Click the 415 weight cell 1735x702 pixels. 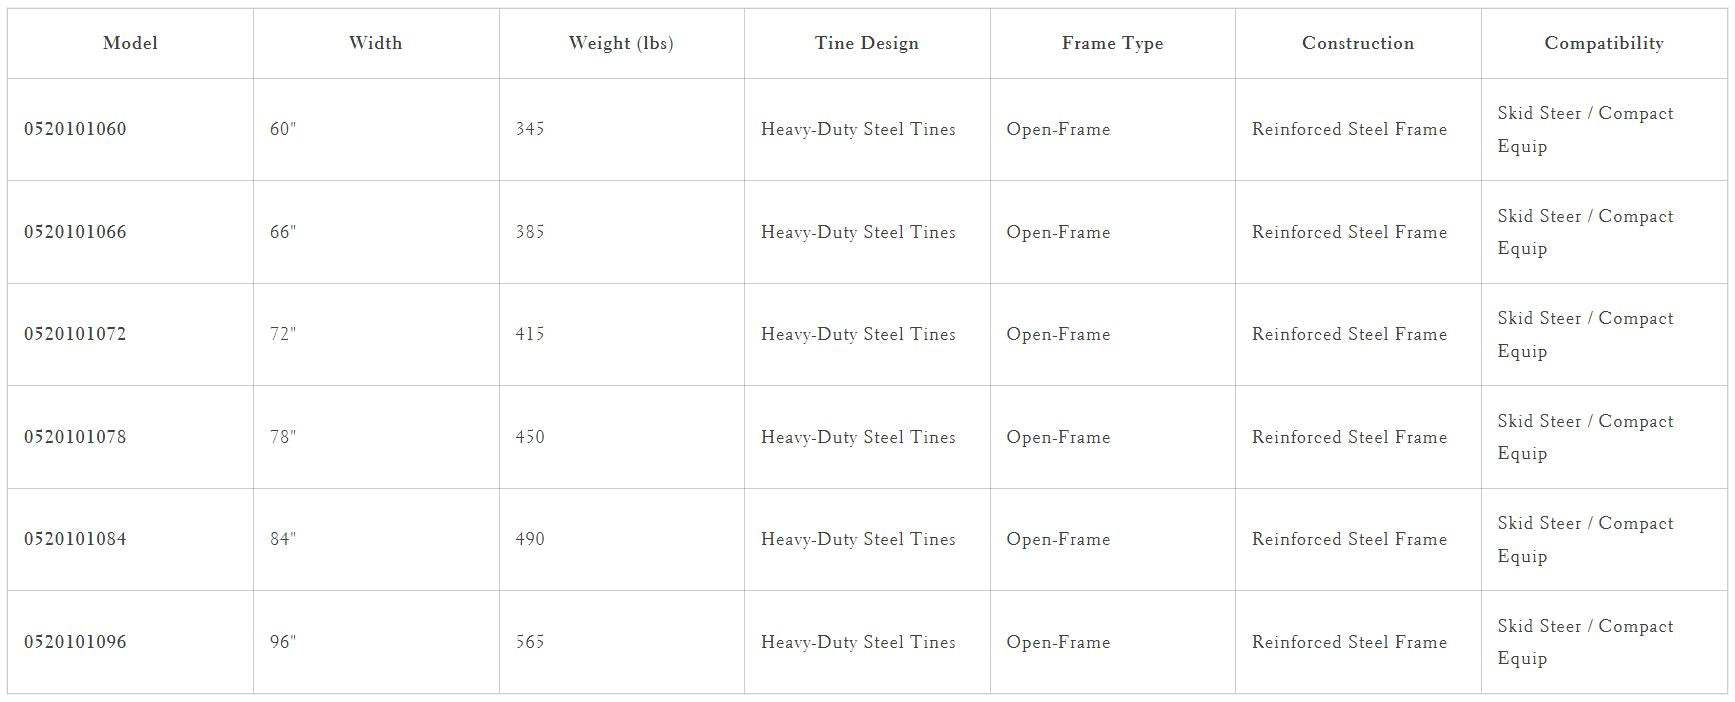[x=530, y=334]
